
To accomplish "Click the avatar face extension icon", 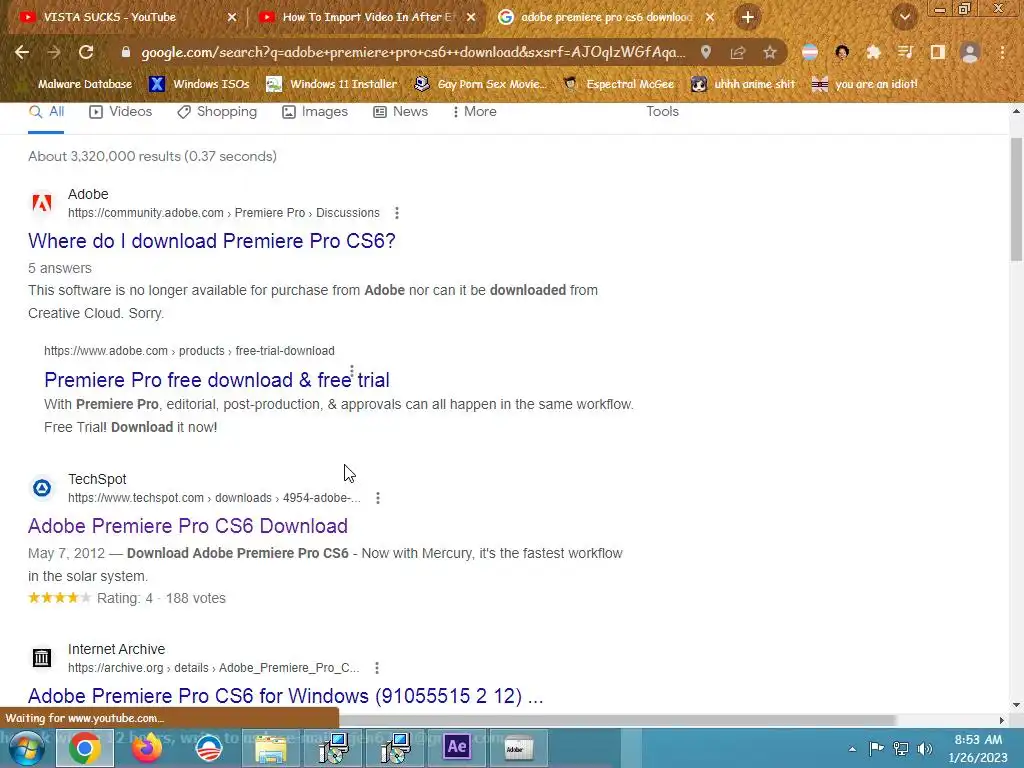I will 842,52.
